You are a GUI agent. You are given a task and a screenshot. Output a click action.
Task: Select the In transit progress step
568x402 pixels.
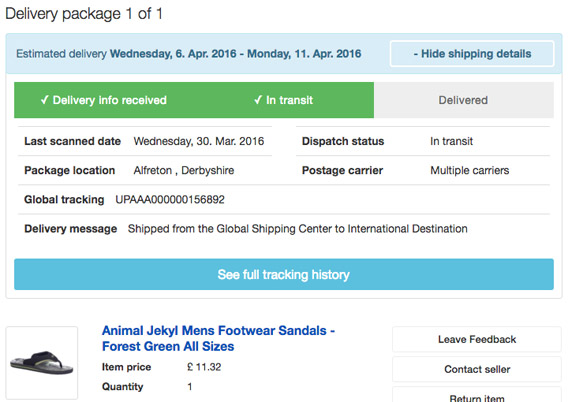click(283, 100)
